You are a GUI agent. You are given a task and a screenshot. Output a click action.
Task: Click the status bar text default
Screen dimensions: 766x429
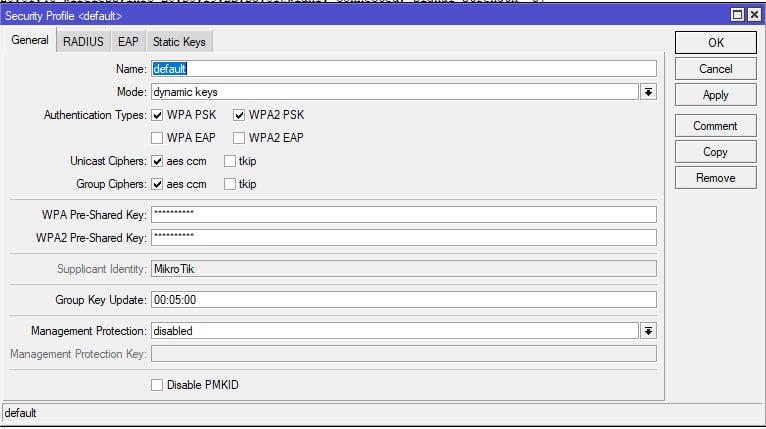tap(21, 413)
